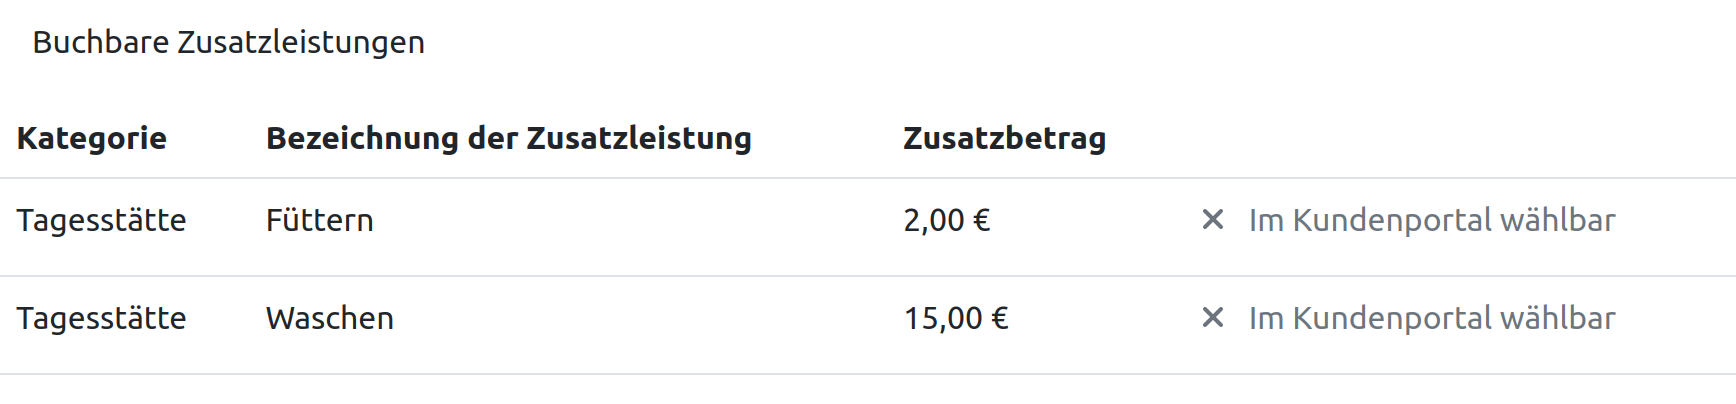The image size is (1736, 404).
Task: Click the 'Bezeichnung der Zusatzleistung' column header
Action: [x=508, y=138]
